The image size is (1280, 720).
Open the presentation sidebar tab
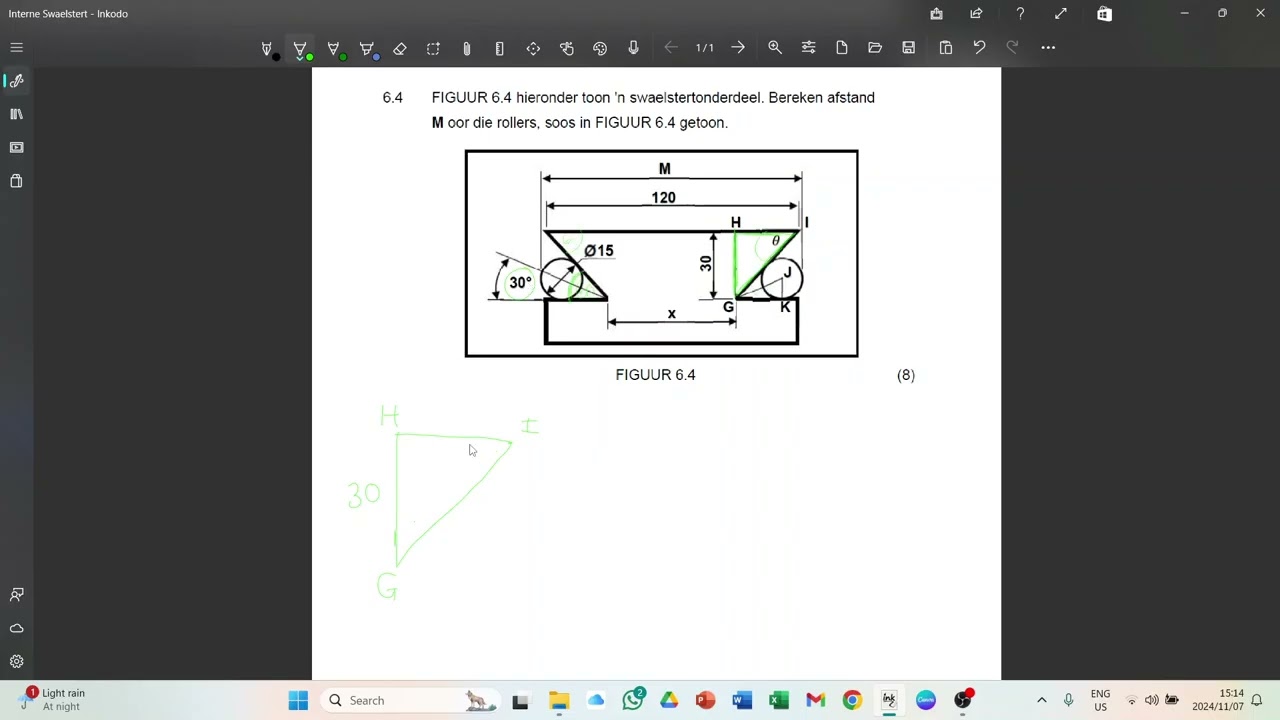(16, 147)
